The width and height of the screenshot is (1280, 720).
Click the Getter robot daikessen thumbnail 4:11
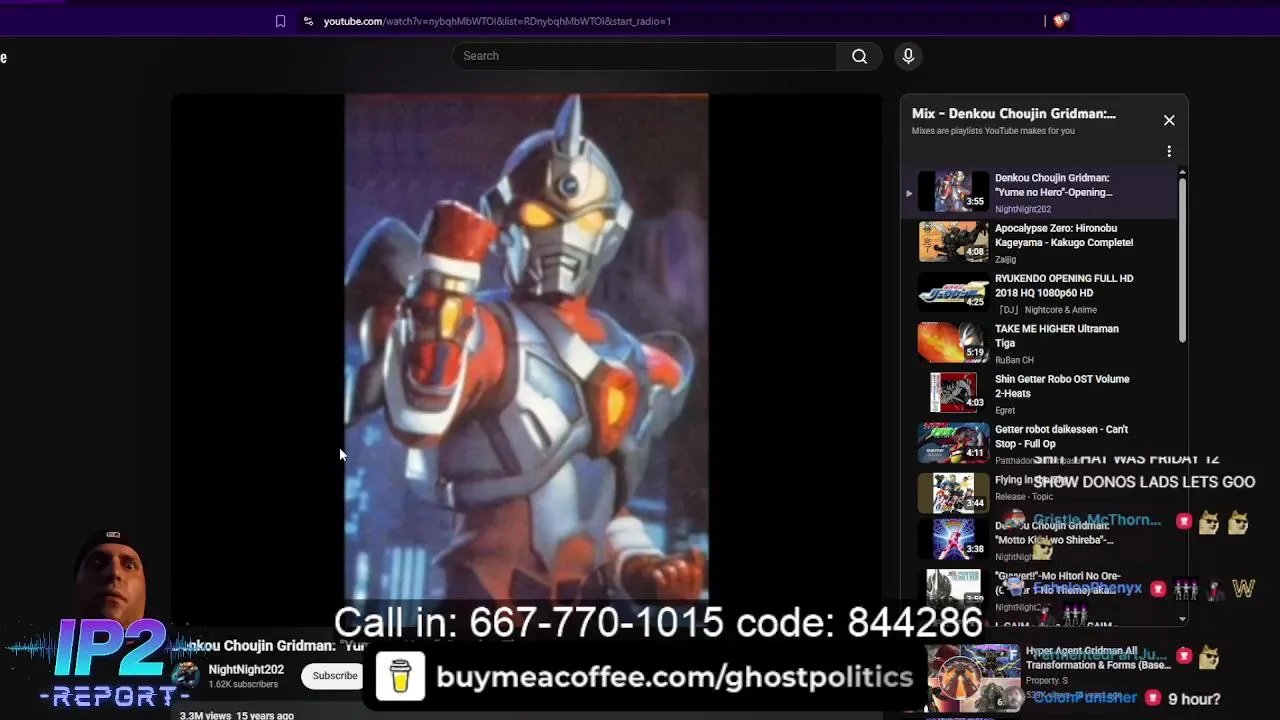coord(953,443)
